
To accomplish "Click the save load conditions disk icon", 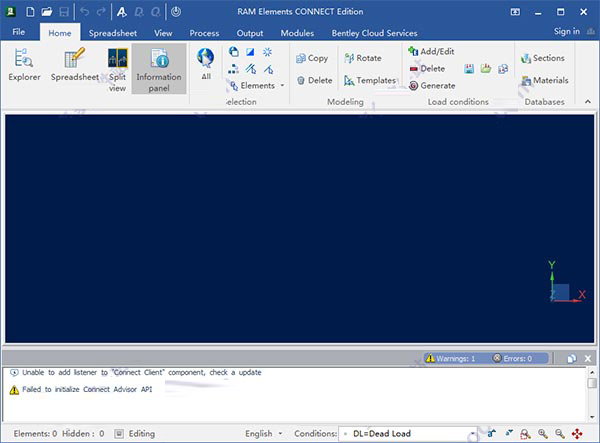I will [469, 69].
